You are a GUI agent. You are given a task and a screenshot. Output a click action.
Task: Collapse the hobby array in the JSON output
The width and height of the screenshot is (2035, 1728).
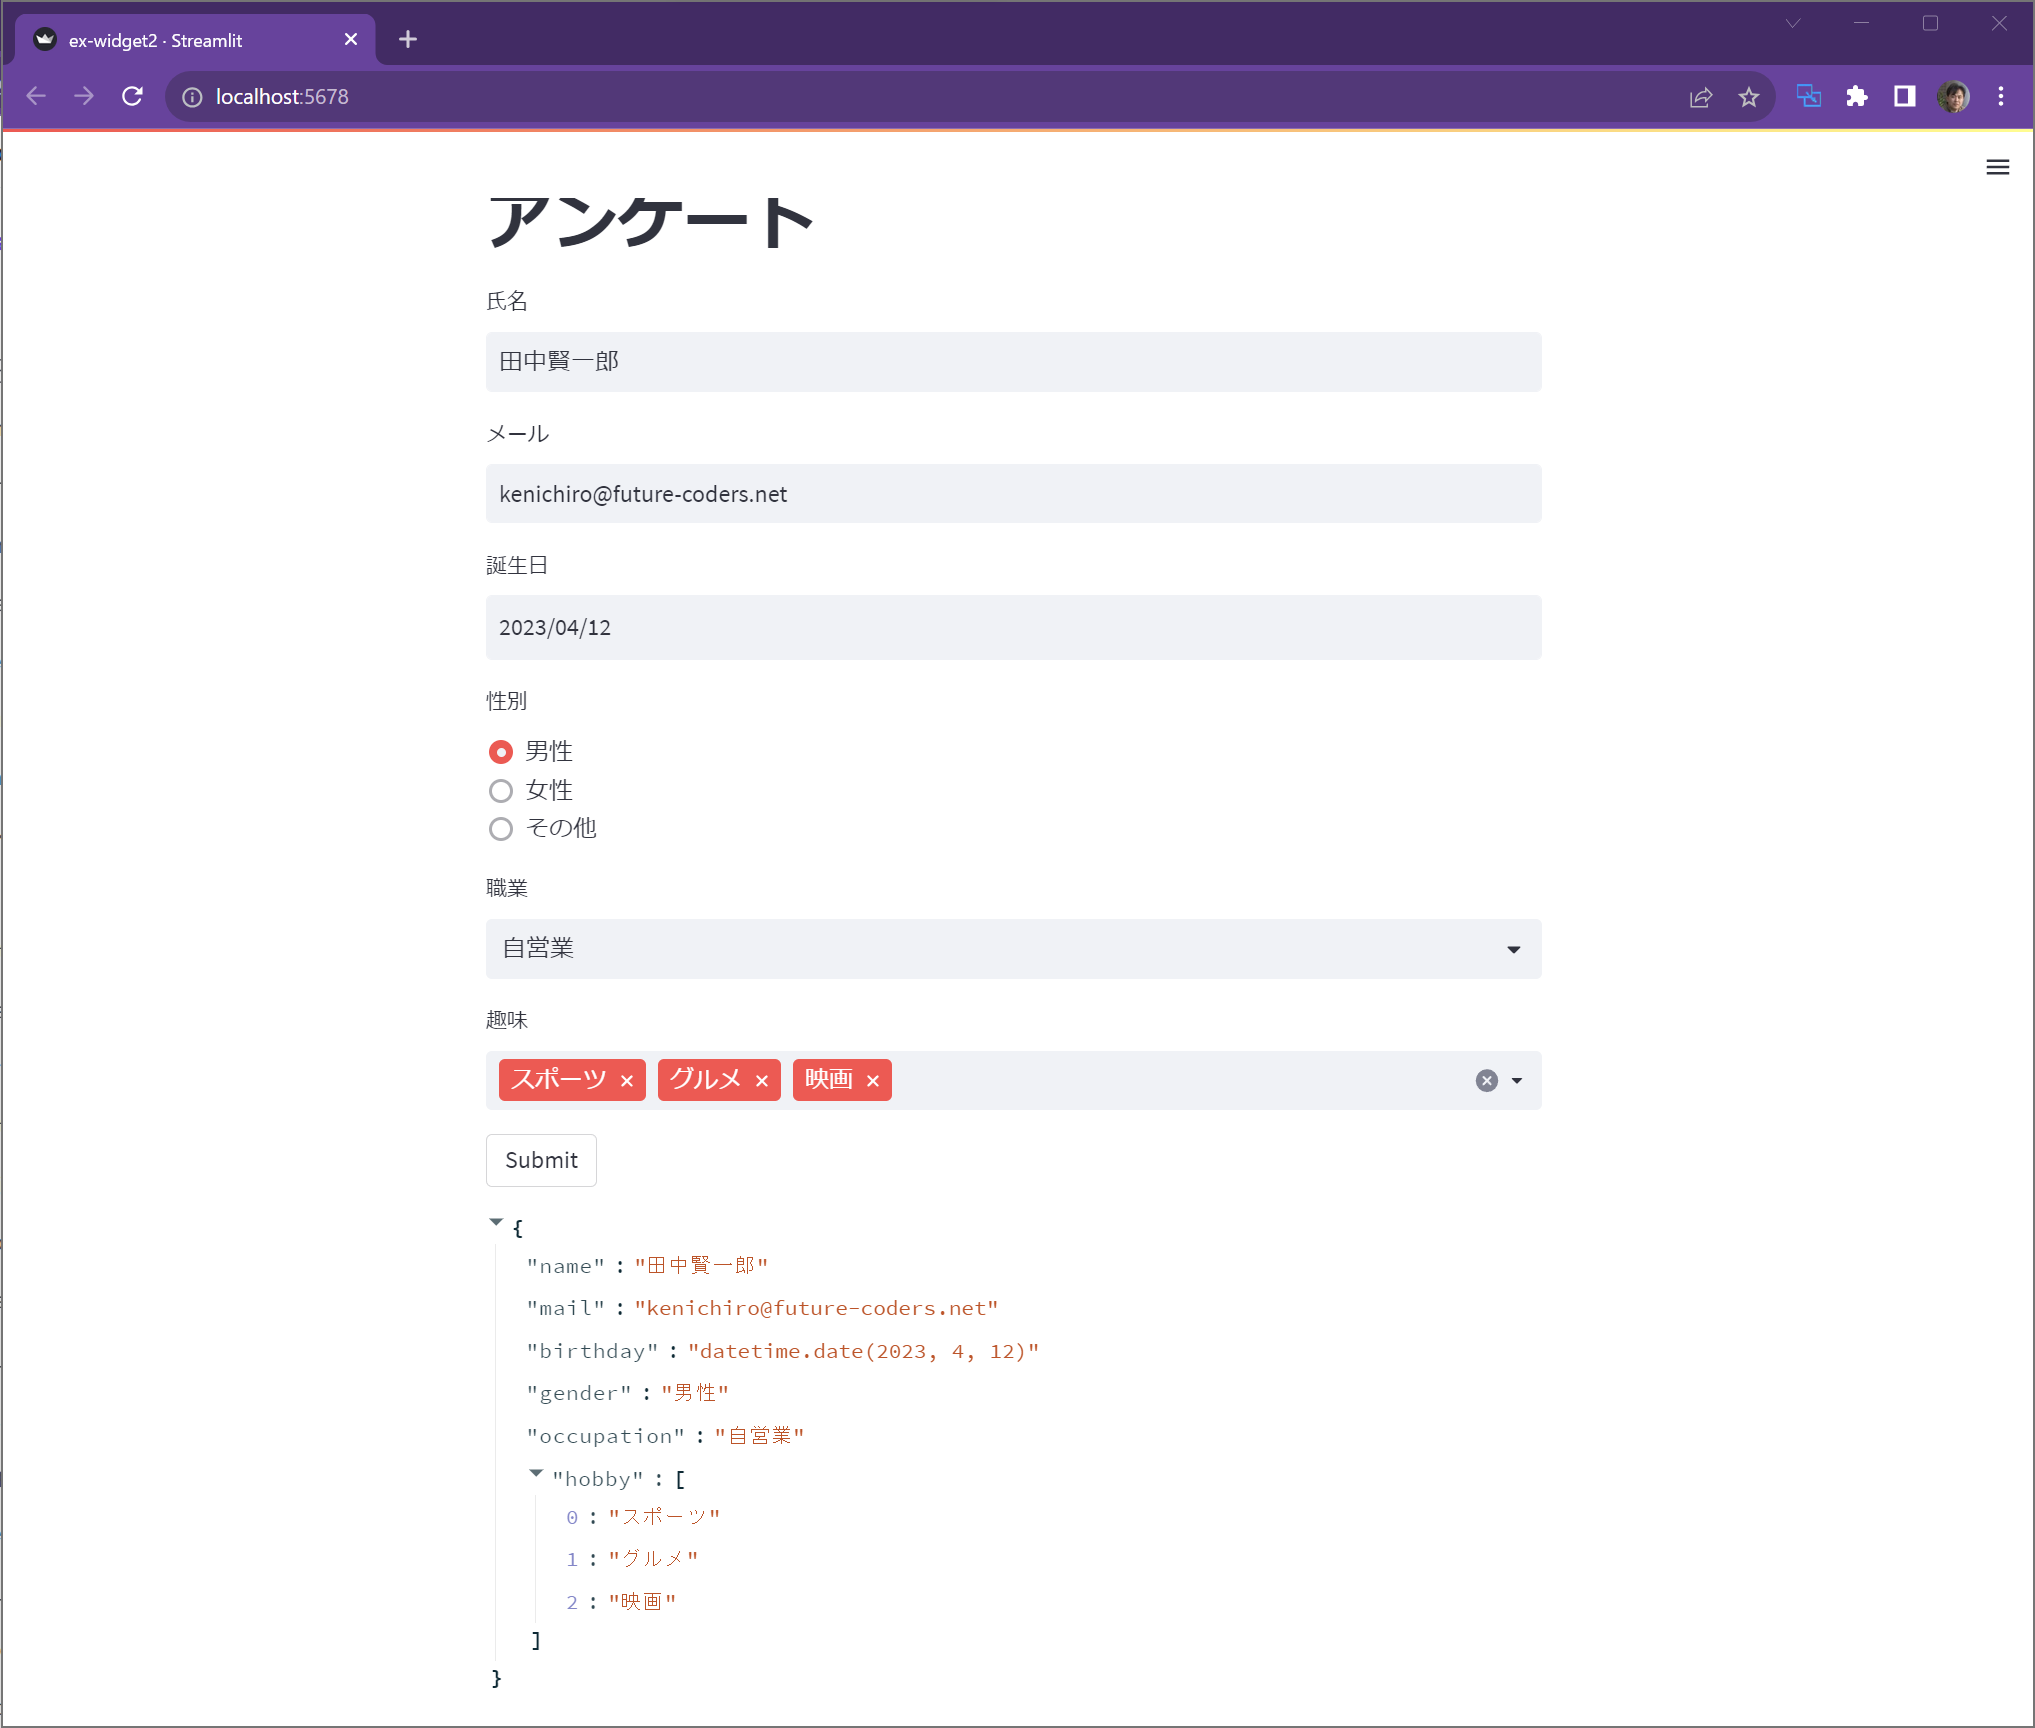537,1475
